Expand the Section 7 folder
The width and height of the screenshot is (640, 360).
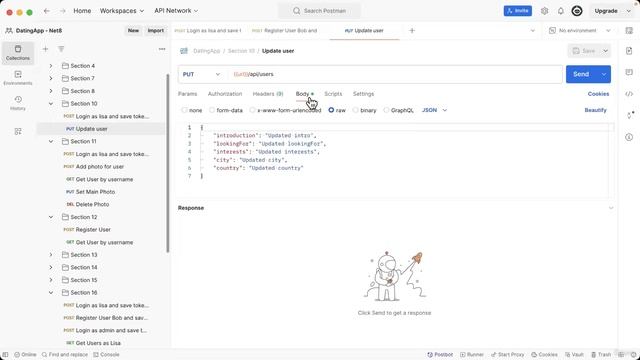pos(51,78)
